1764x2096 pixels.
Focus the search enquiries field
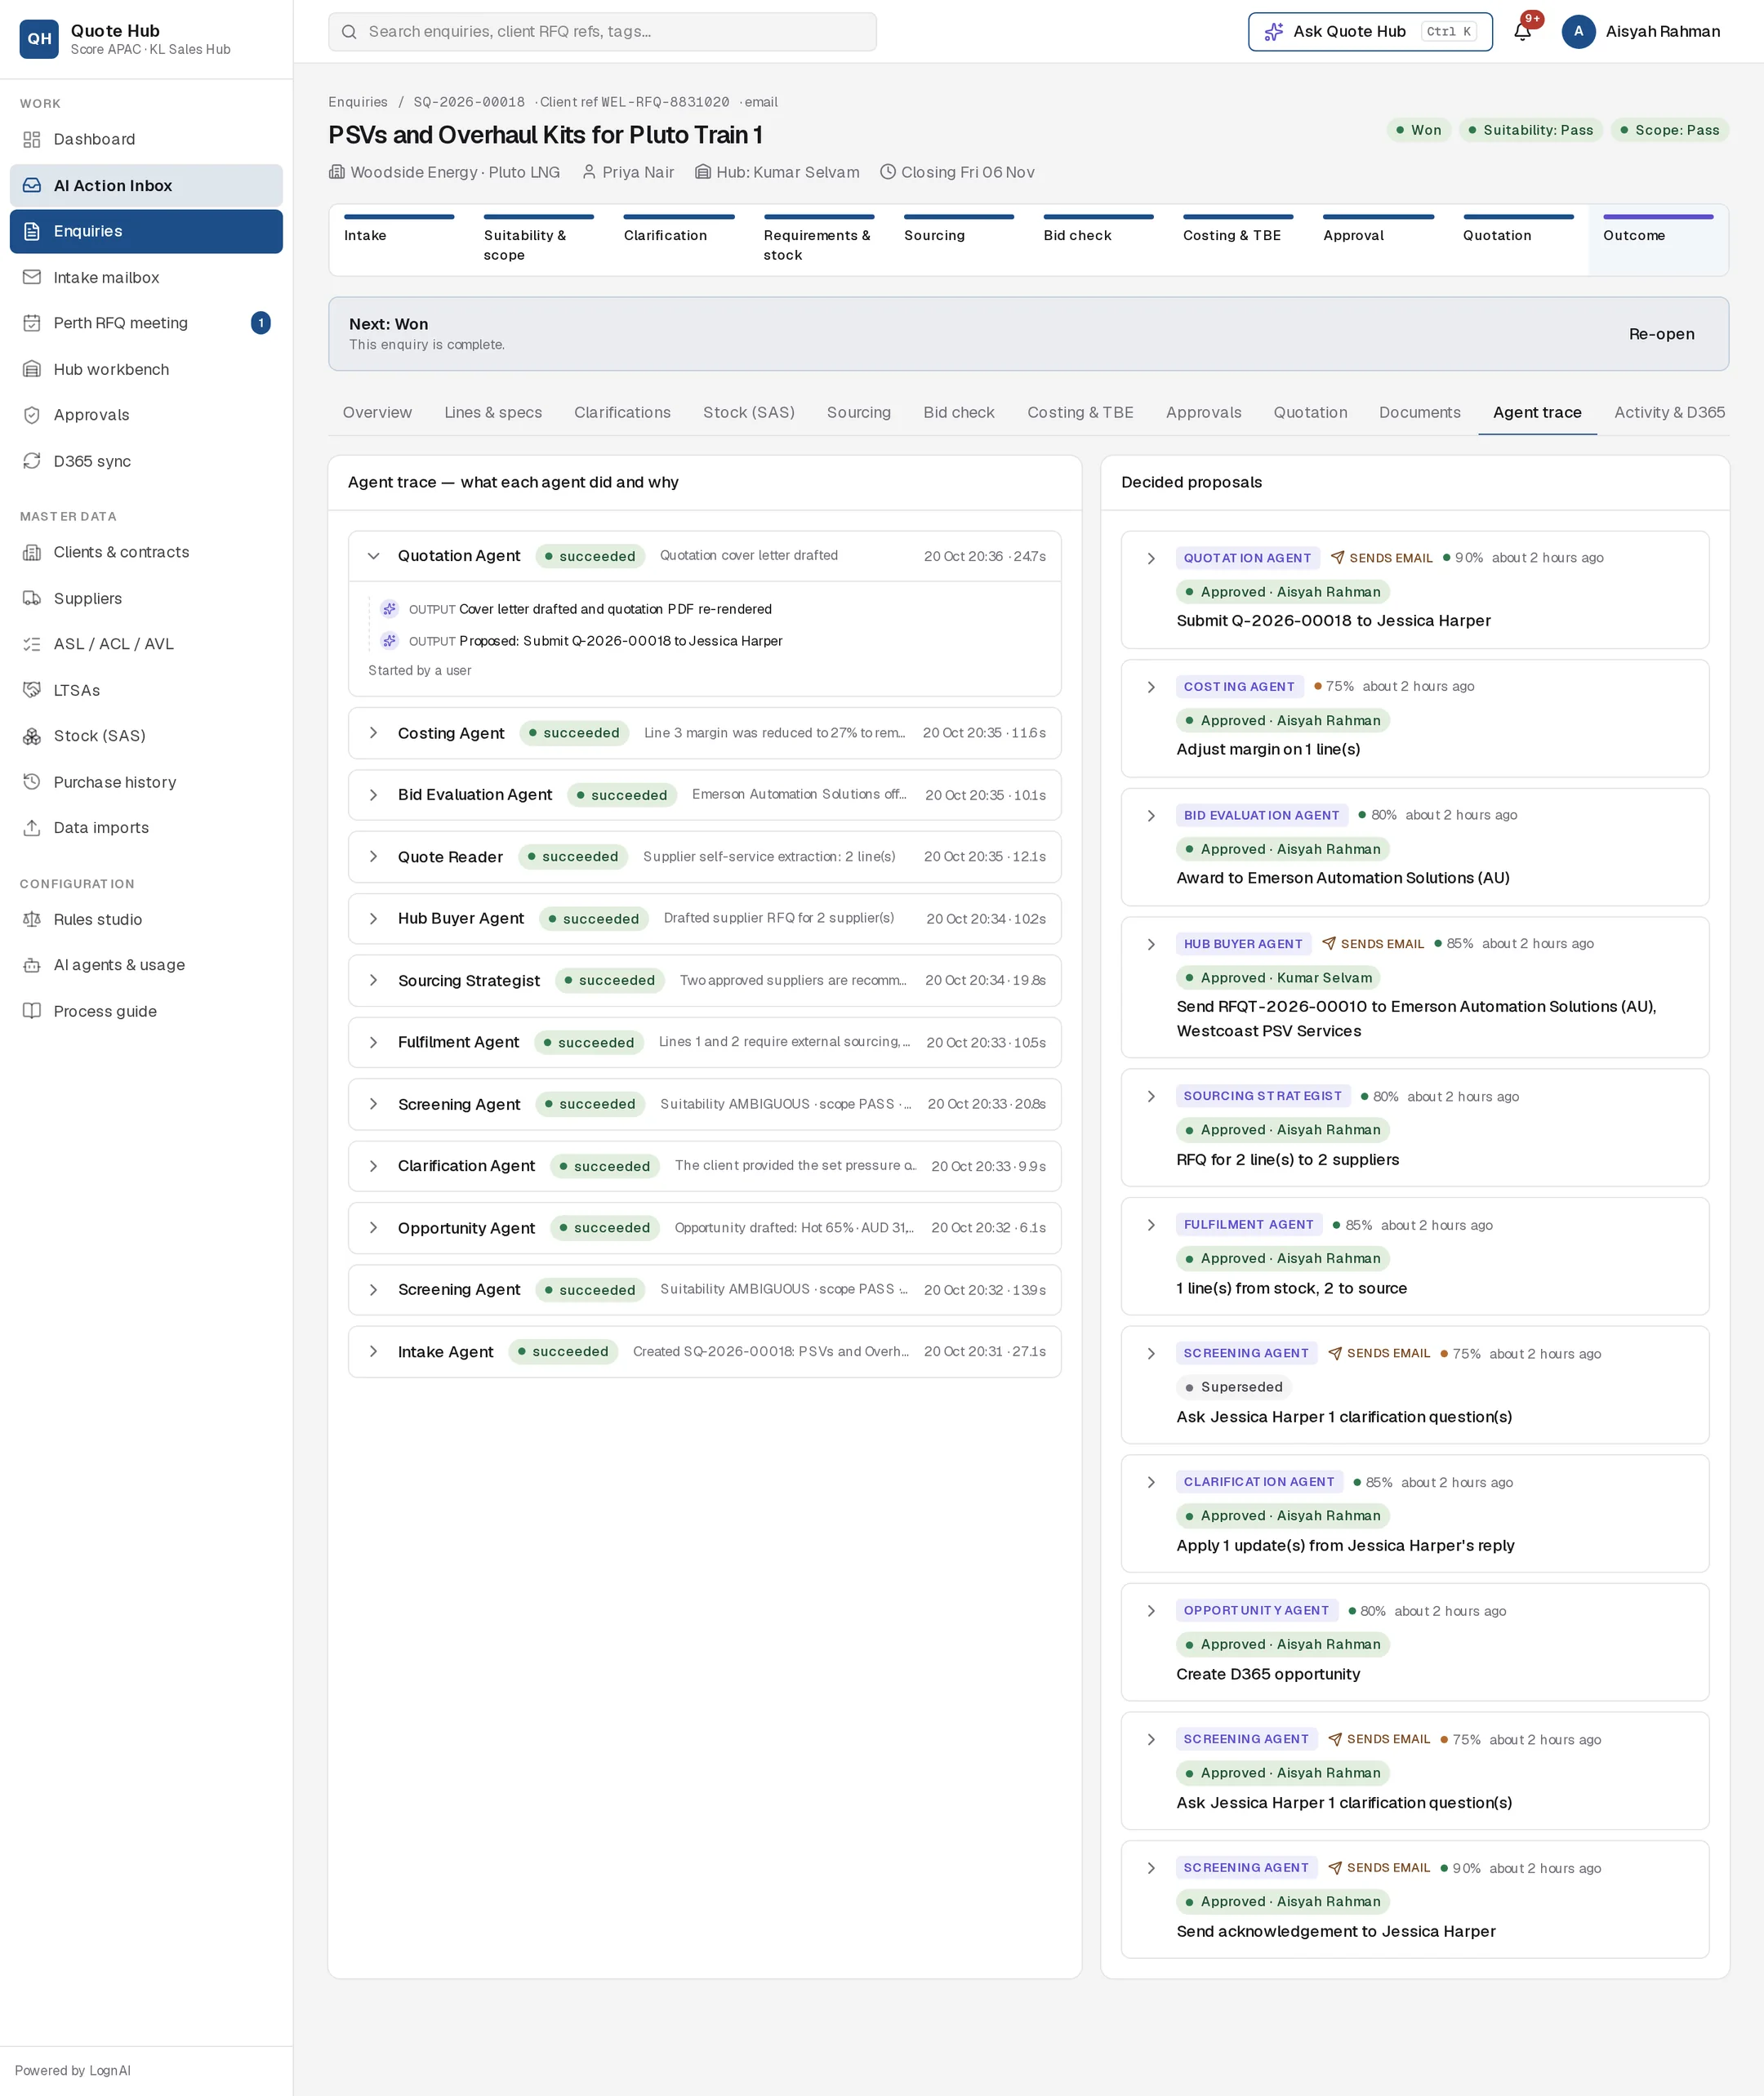[x=602, y=32]
